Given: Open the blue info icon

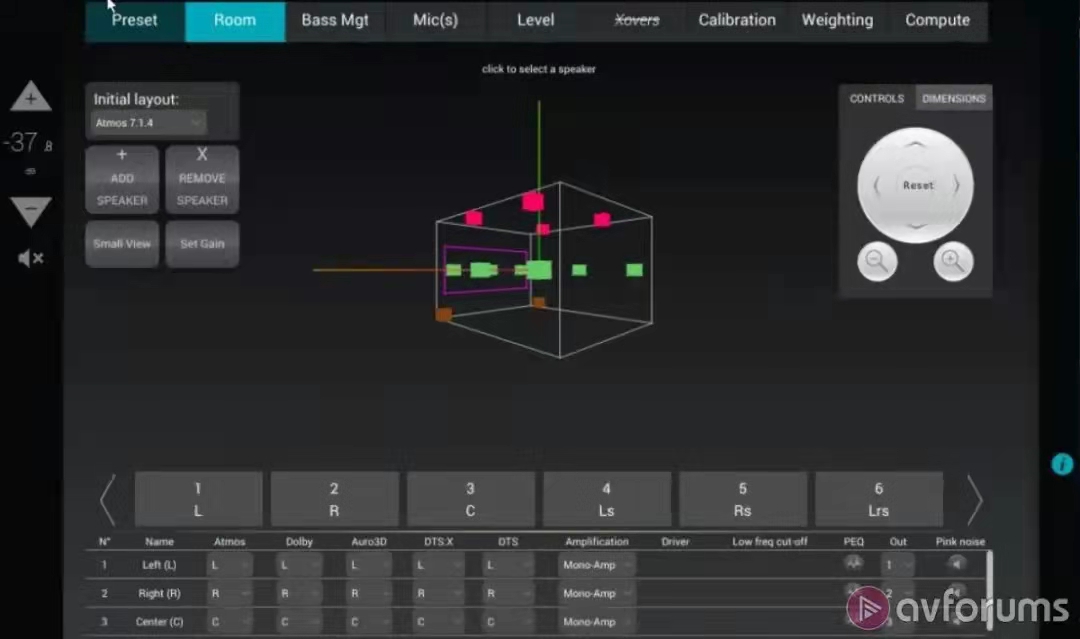Looking at the screenshot, I should click(x=1061, y=464).
